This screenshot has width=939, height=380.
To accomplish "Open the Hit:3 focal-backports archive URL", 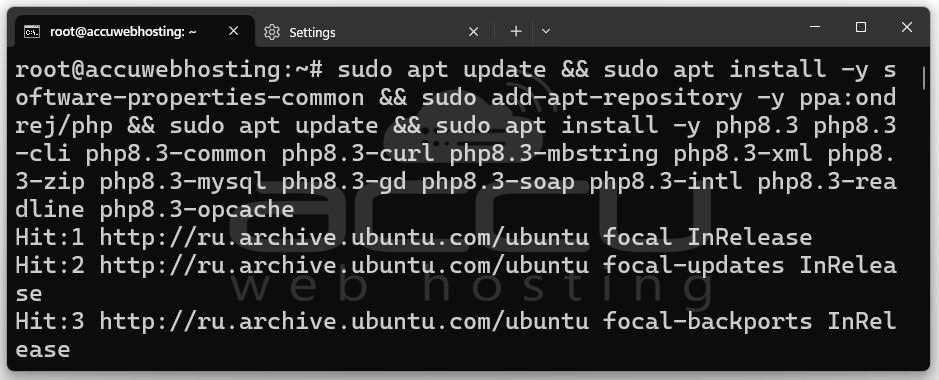I will pyautogui.click(x=344, y=322).
